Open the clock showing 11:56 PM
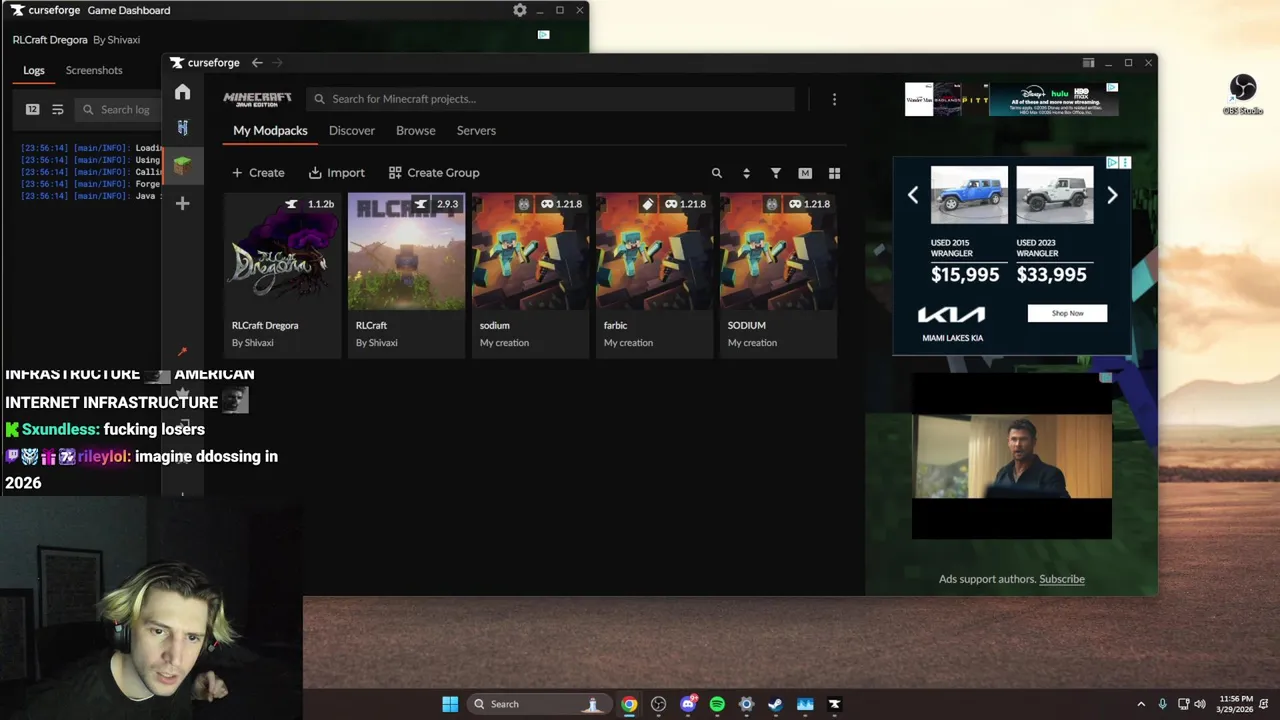The height and width of the screenshot is (720, 1280). point(1235,704)
